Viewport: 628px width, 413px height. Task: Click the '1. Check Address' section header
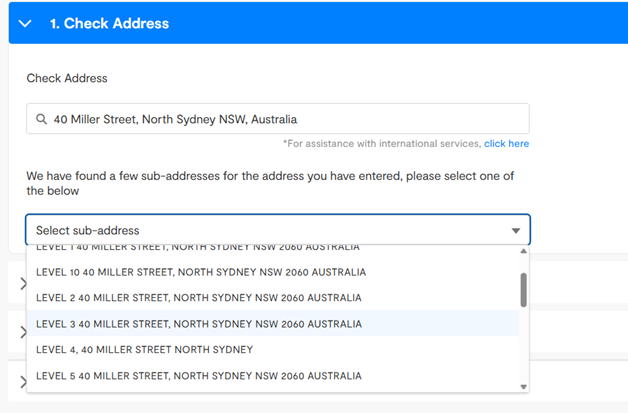click(318, 23)
